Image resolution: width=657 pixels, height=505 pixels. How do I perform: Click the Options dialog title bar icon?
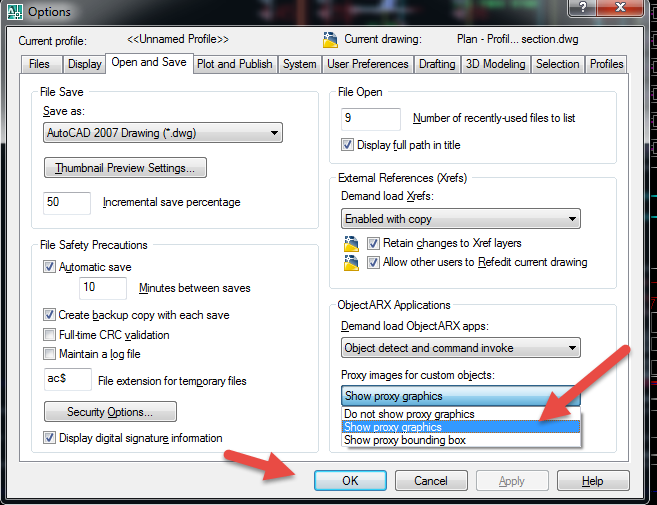[13, 11]
